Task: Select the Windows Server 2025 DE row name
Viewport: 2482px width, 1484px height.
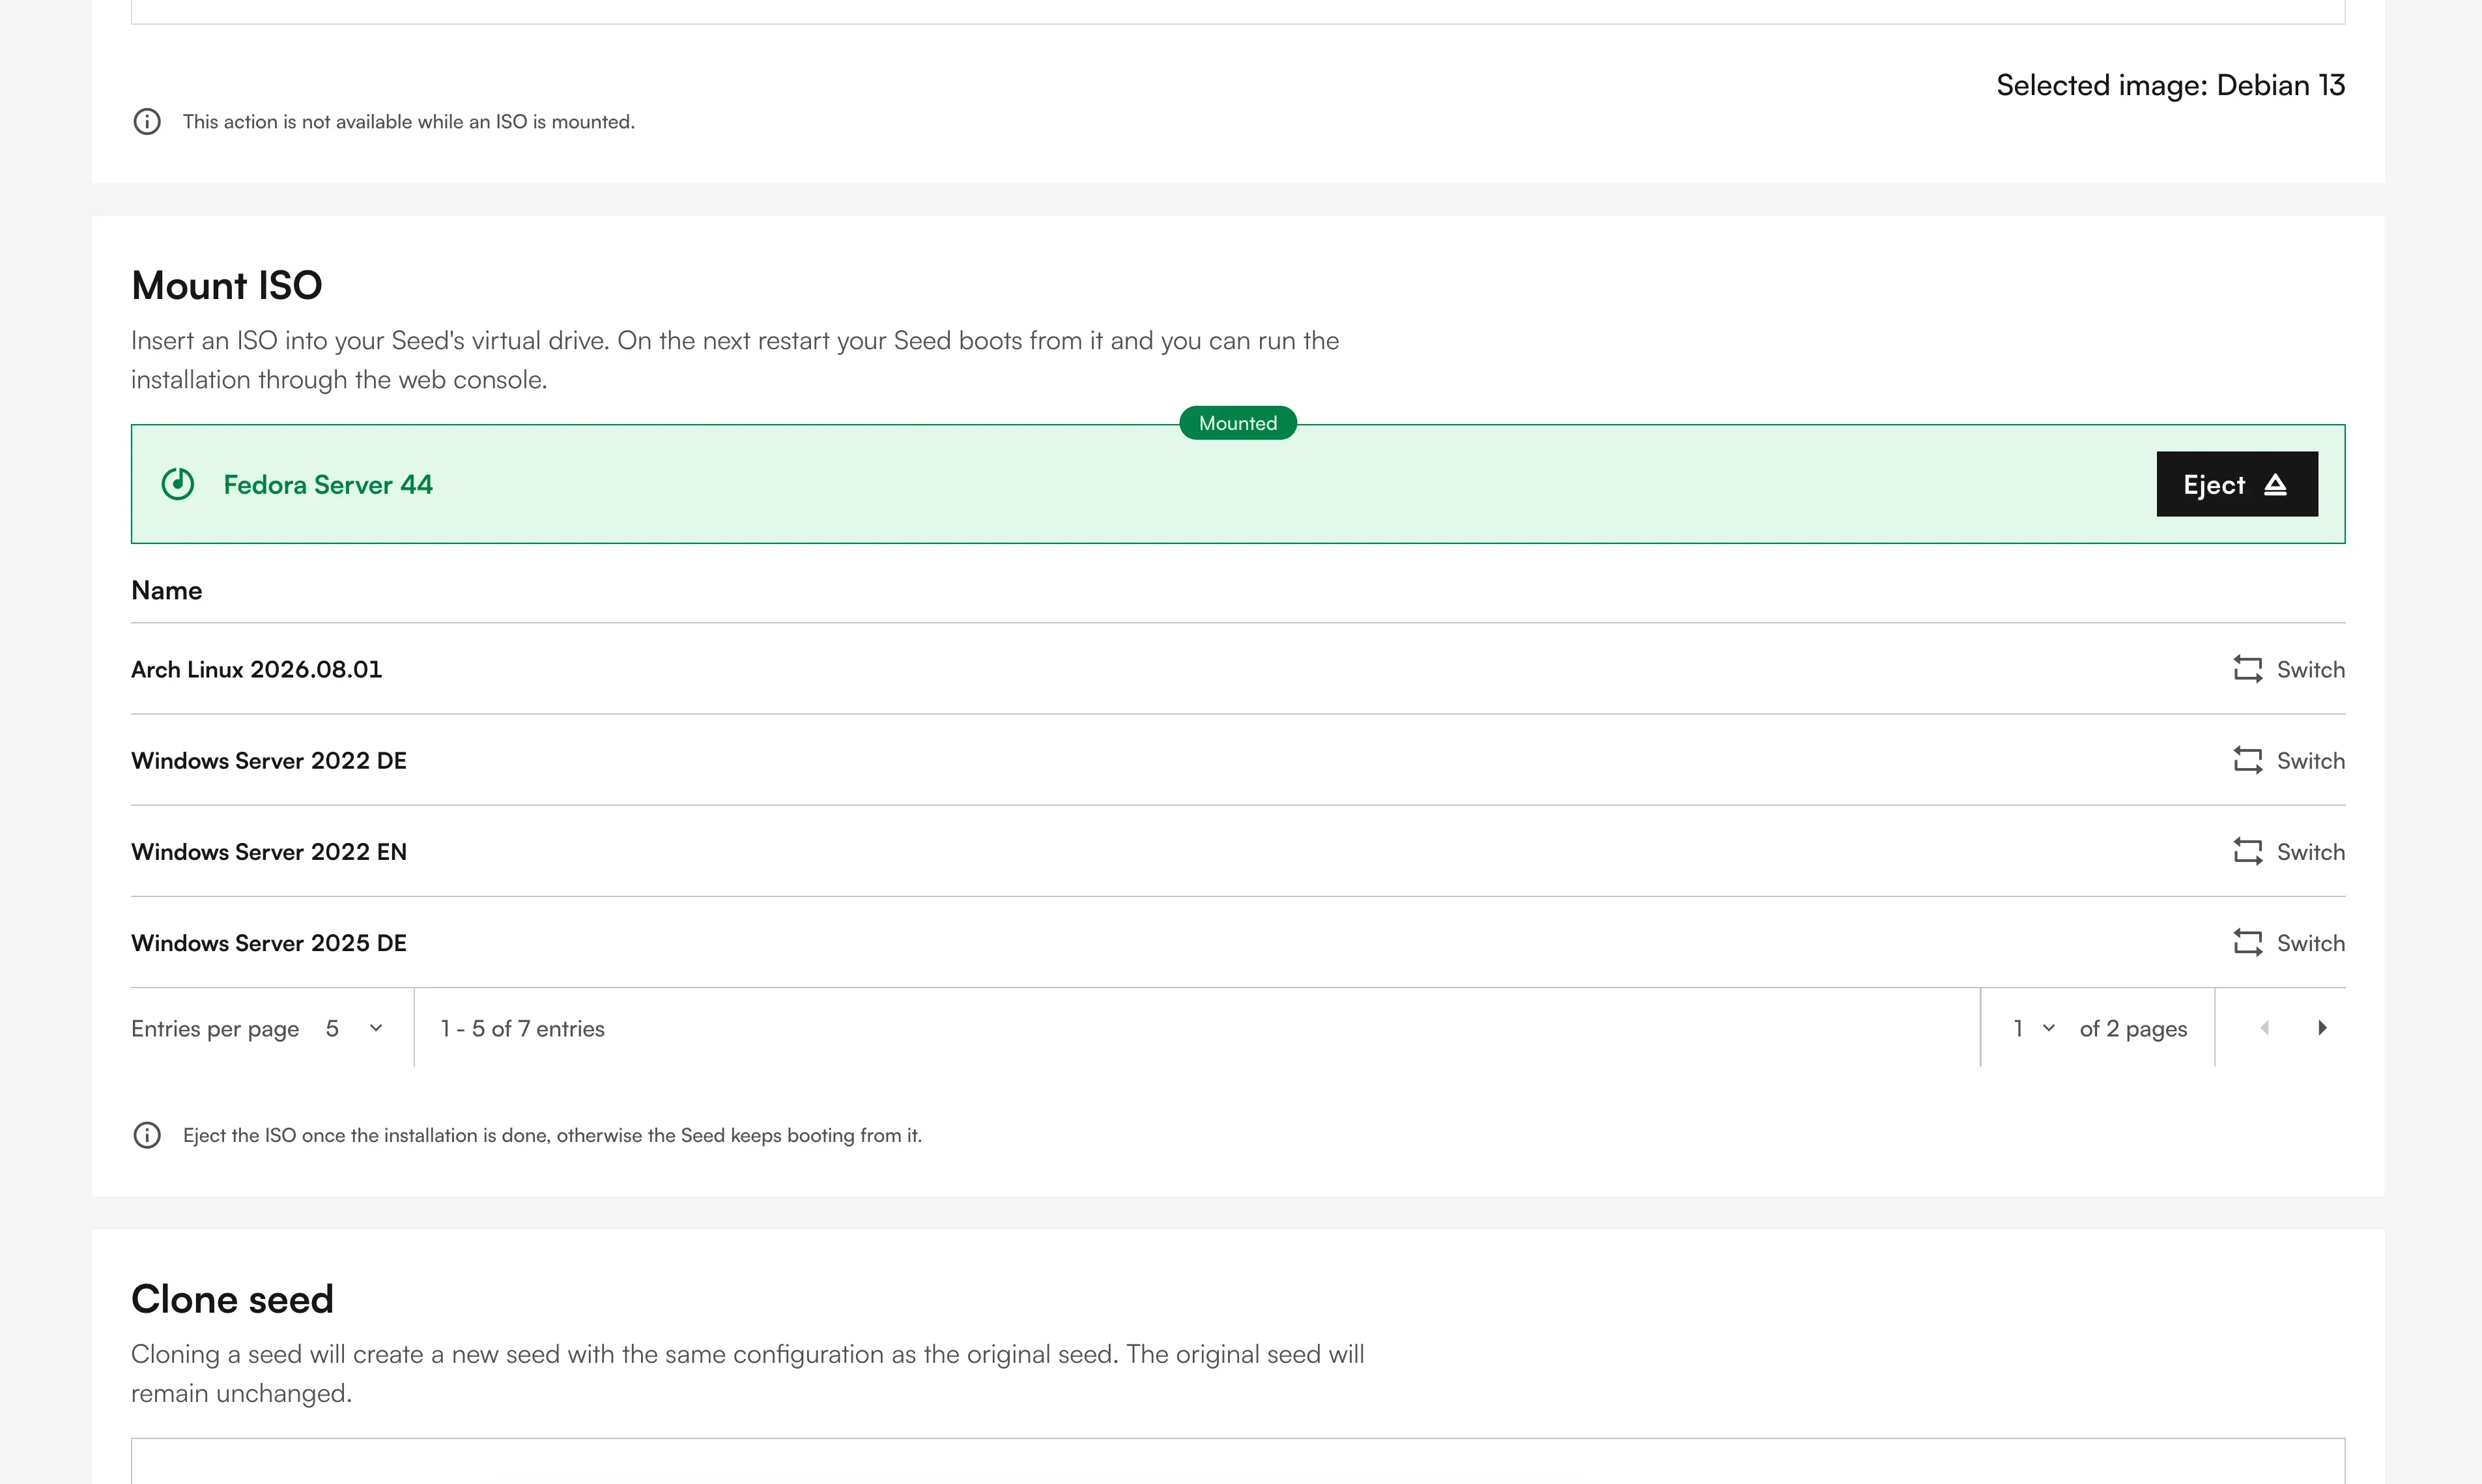Action: click(x=269, y=942)
